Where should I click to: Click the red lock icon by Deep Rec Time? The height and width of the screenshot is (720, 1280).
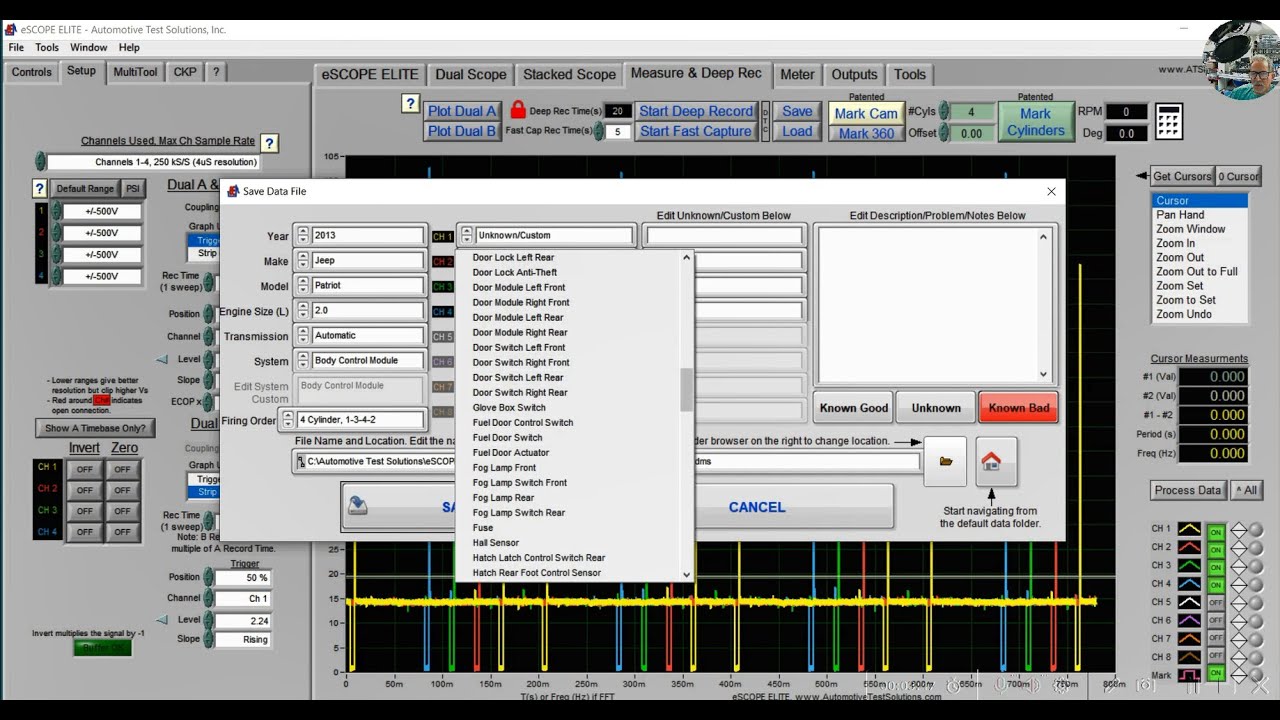(x=518, y=110)
